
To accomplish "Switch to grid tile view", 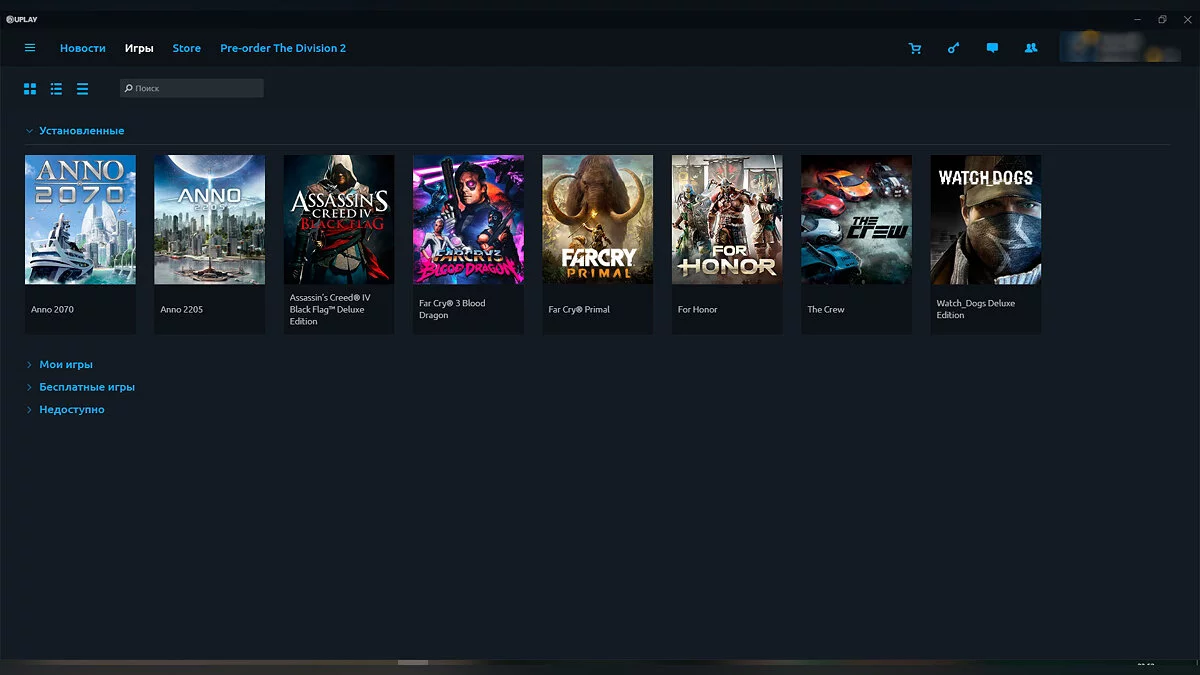I will pos(30,89).
